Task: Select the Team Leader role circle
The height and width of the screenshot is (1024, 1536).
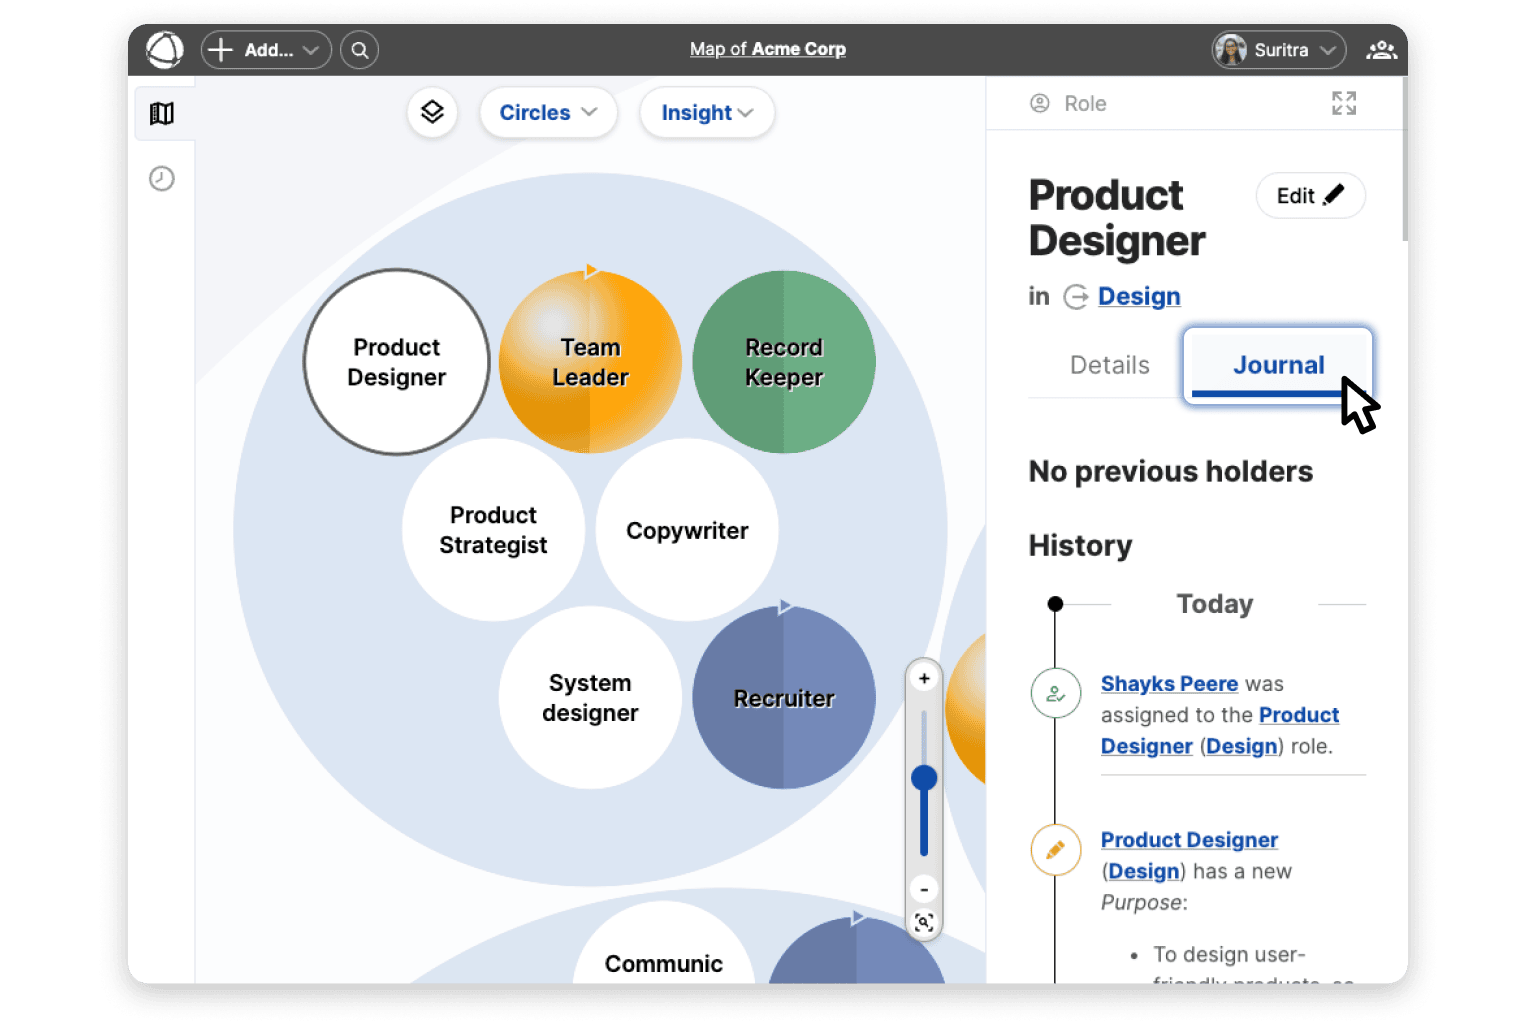Action: pos(590,362)
